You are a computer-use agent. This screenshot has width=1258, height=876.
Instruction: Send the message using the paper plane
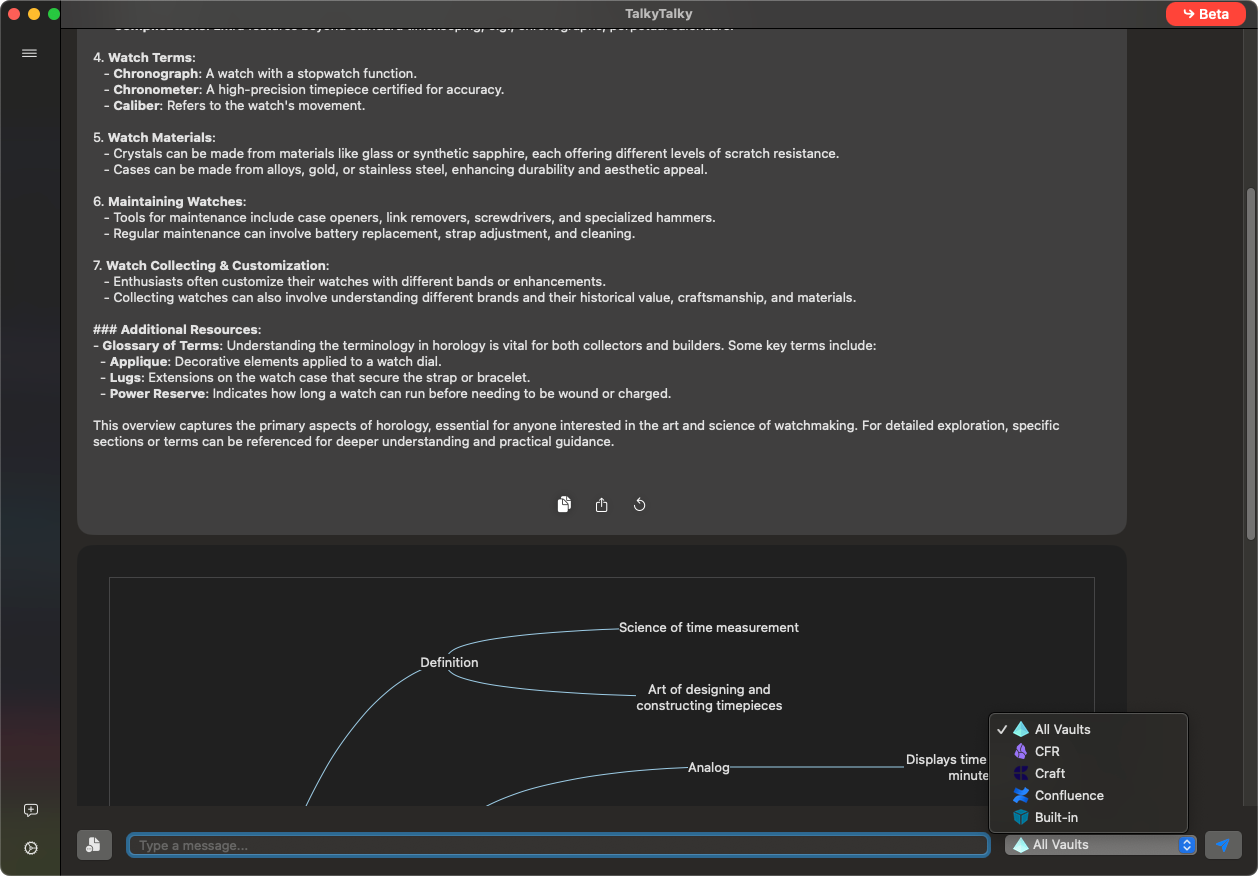(1222, 844)
